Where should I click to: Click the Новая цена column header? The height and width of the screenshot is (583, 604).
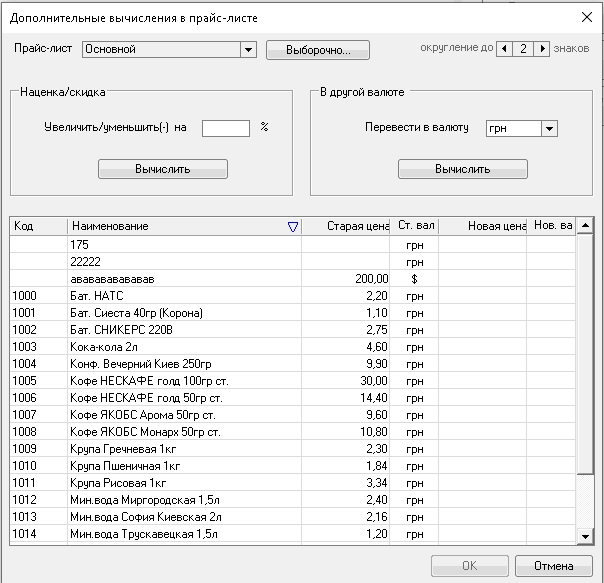tap(483, 226)
